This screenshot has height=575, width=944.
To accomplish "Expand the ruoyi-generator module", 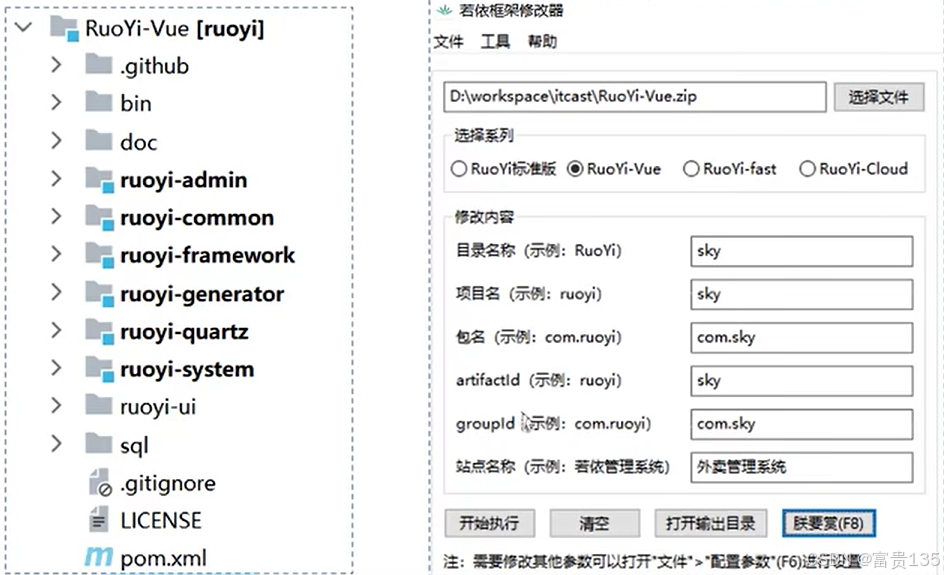I will point(56,293).
